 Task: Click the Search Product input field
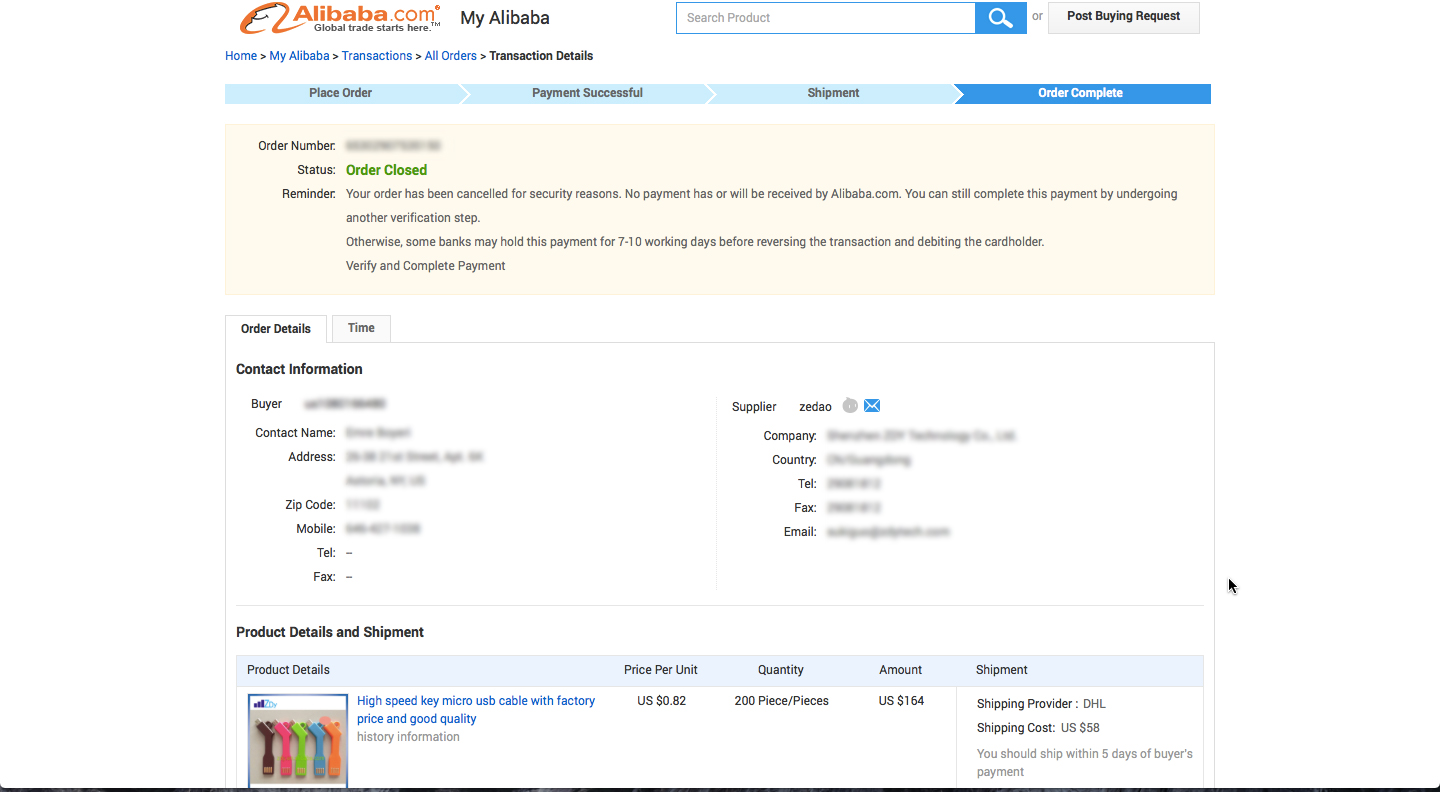click(825, 17)
